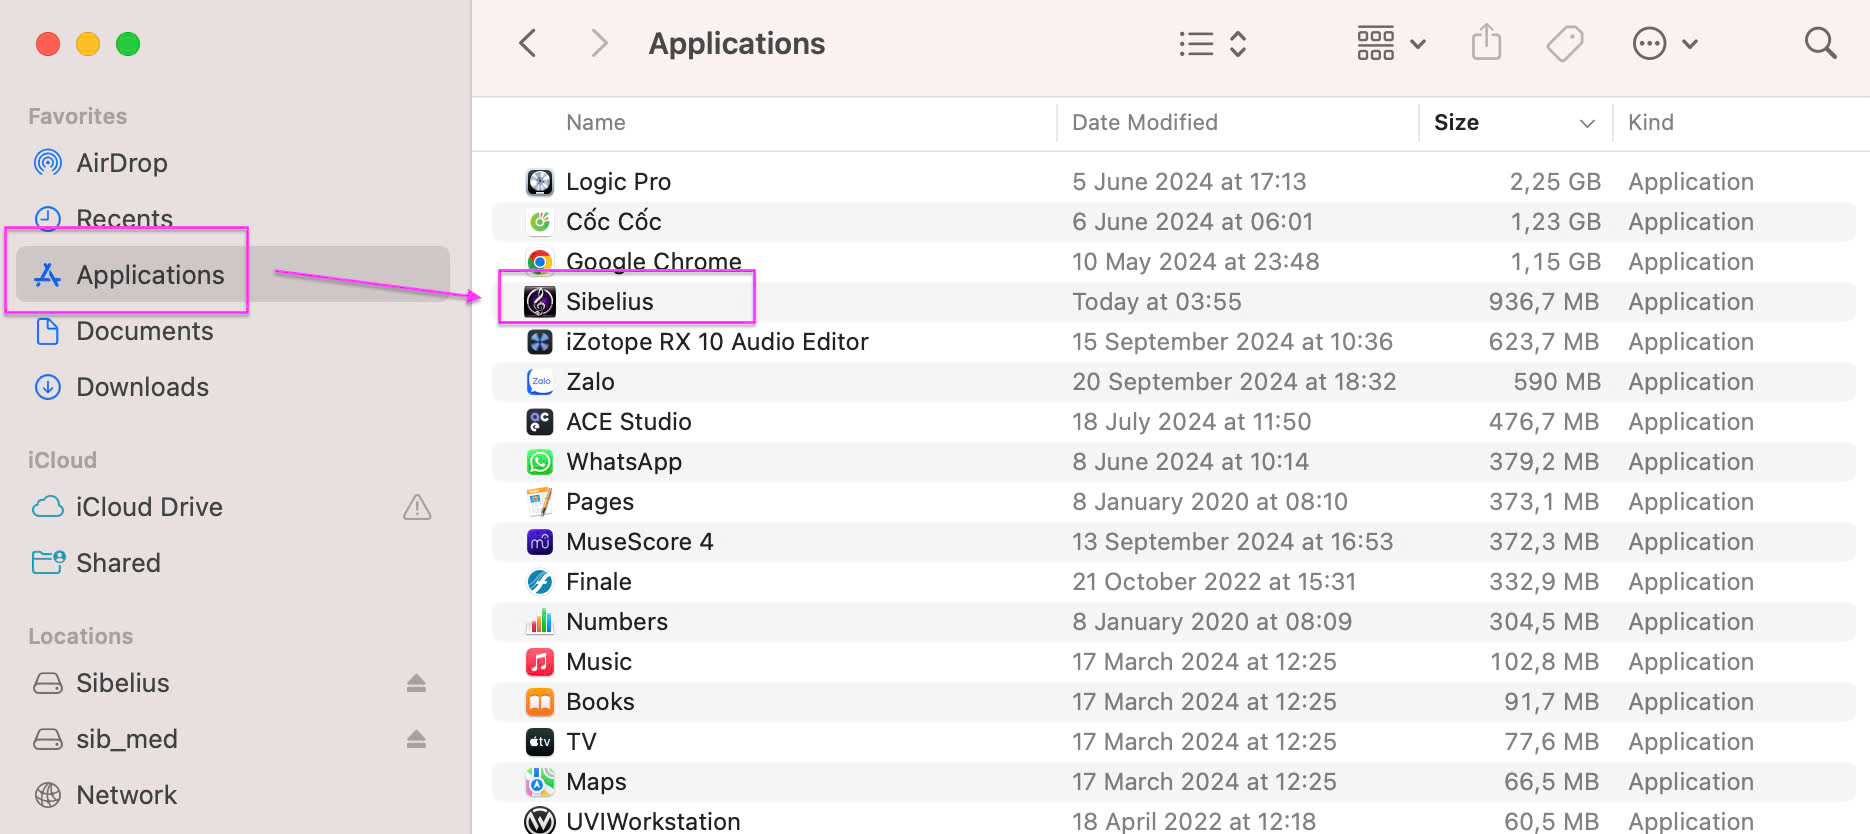Click the TV app icon

tap(540, 741)
